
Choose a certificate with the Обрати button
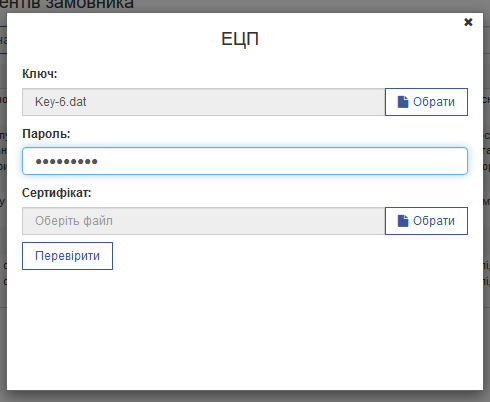point(426,221)
